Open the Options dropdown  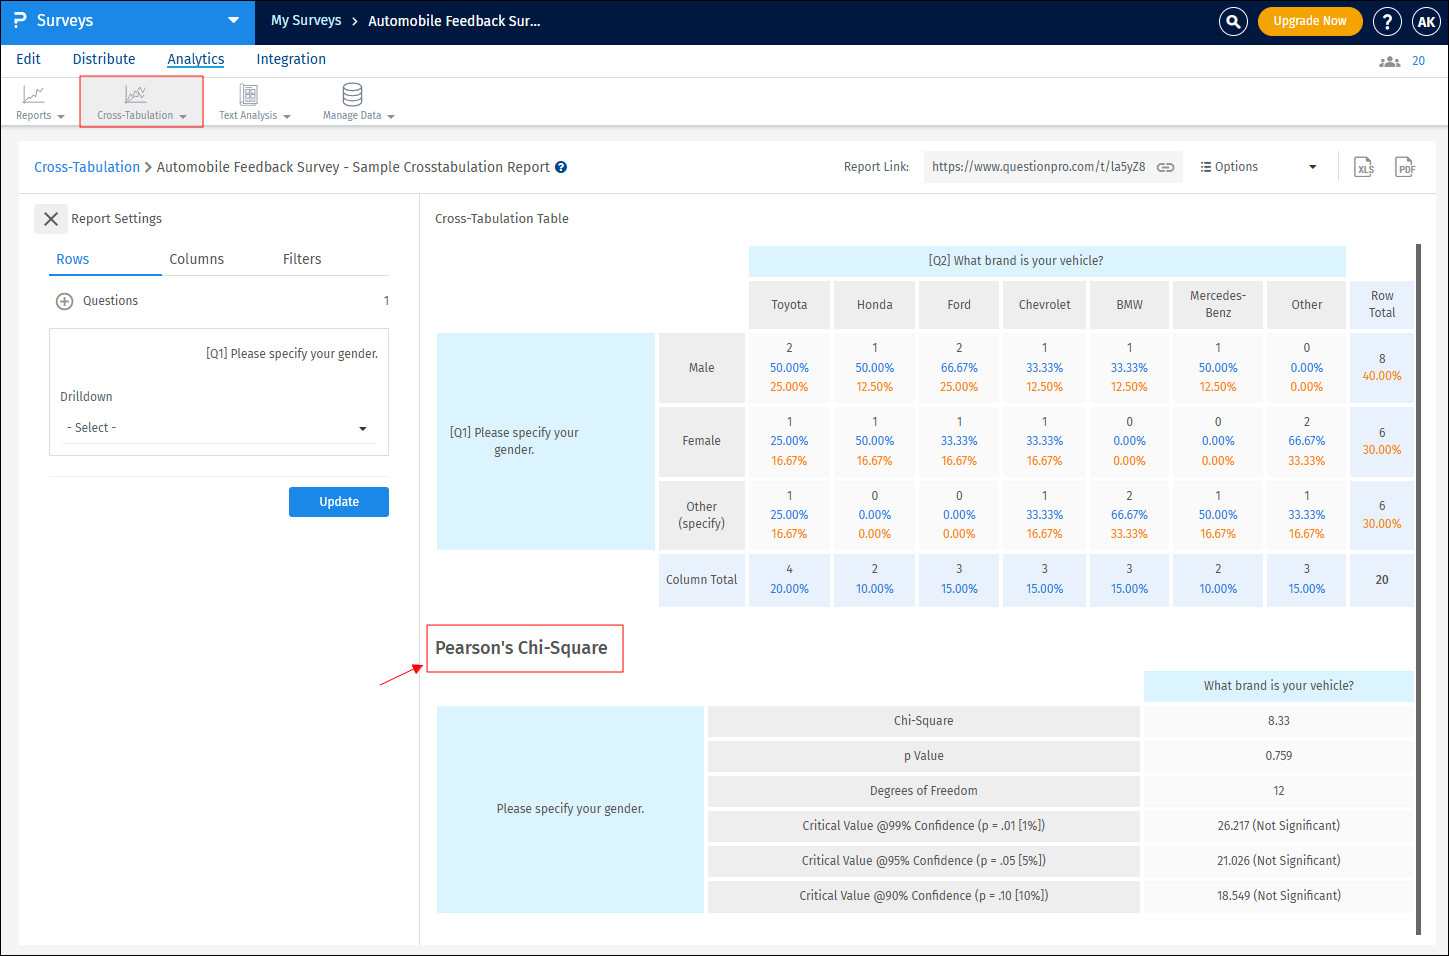pyautogui.click(x=1258, y=167)
